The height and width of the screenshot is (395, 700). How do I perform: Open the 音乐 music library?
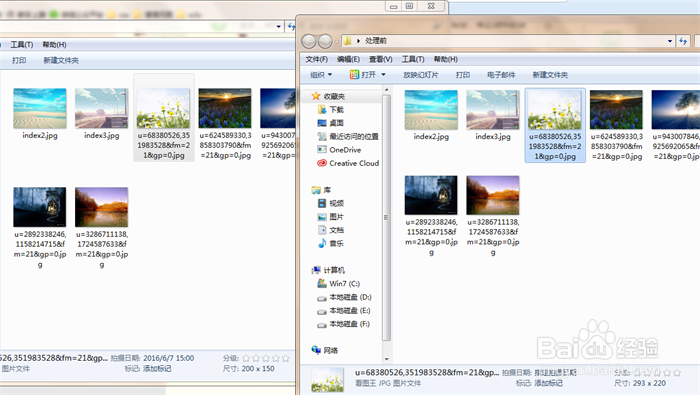[331, 243]
